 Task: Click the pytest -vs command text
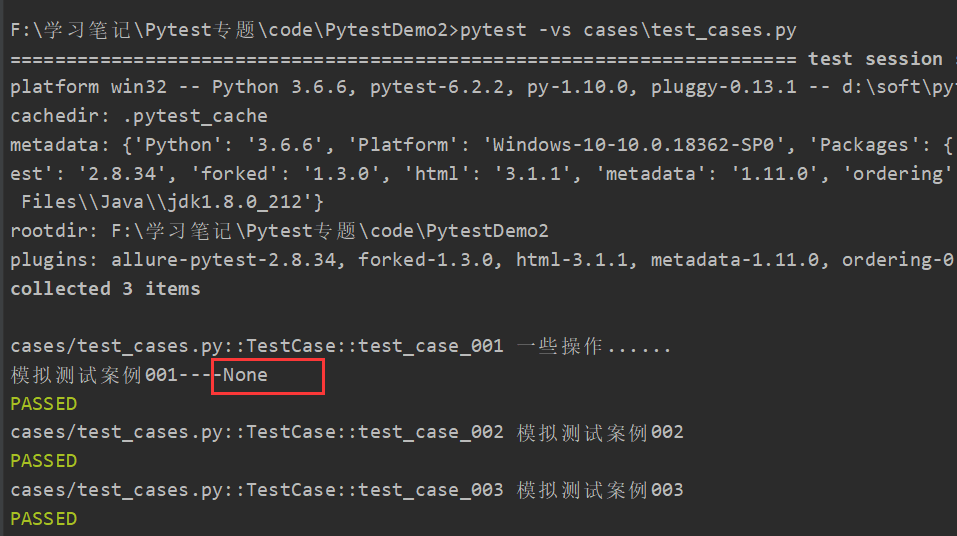click(628, 29)
